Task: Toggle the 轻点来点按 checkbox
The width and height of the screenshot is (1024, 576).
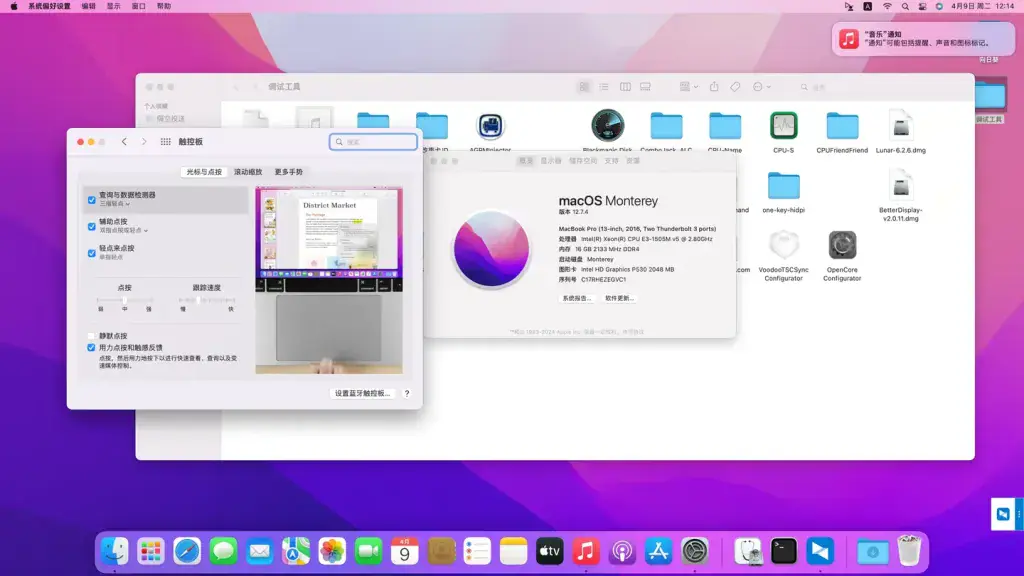Action: [x=91, y=253]
